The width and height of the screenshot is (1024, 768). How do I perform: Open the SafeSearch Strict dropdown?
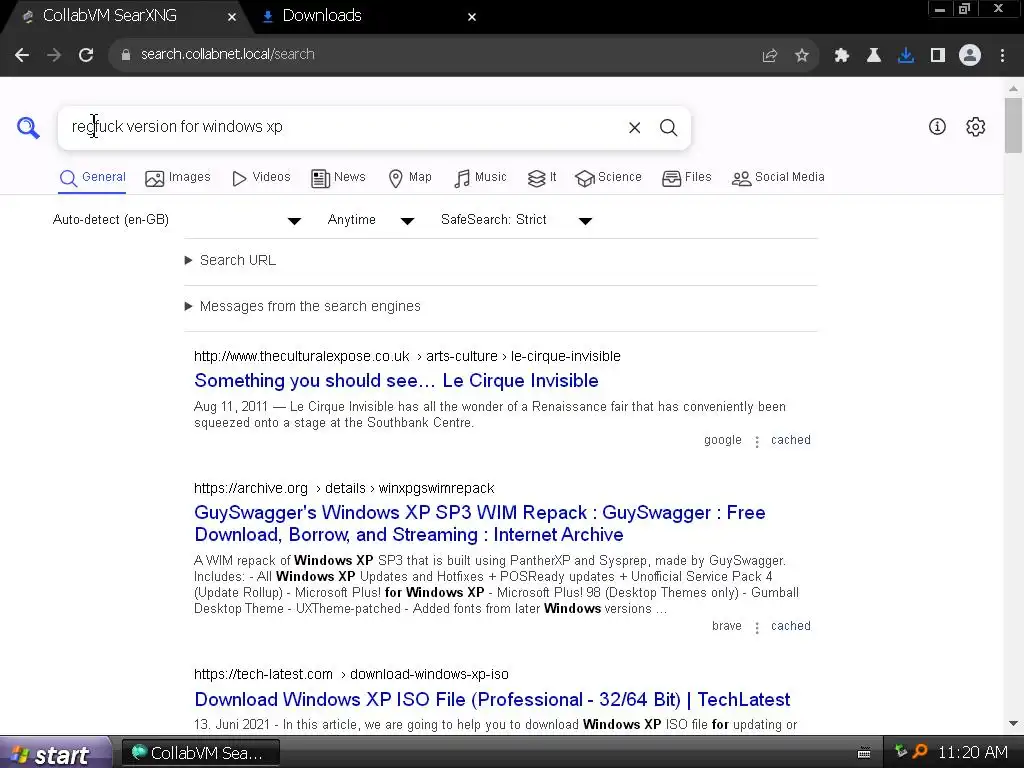516,220
